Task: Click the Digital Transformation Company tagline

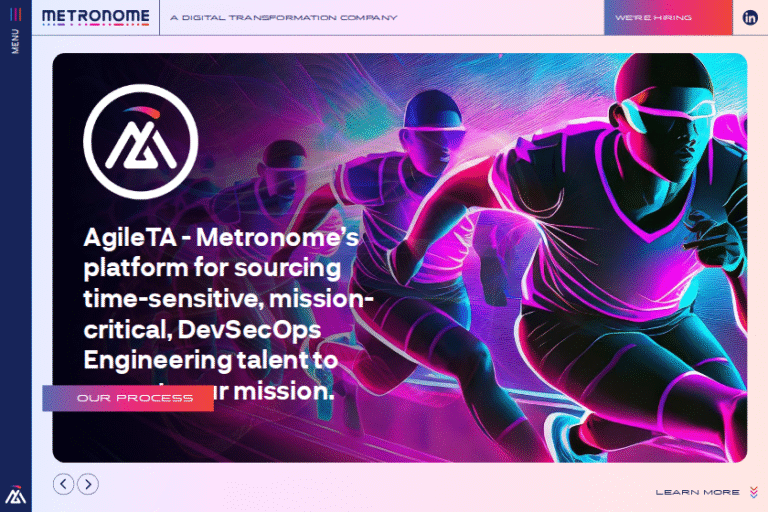Action: tap(283, 18)
